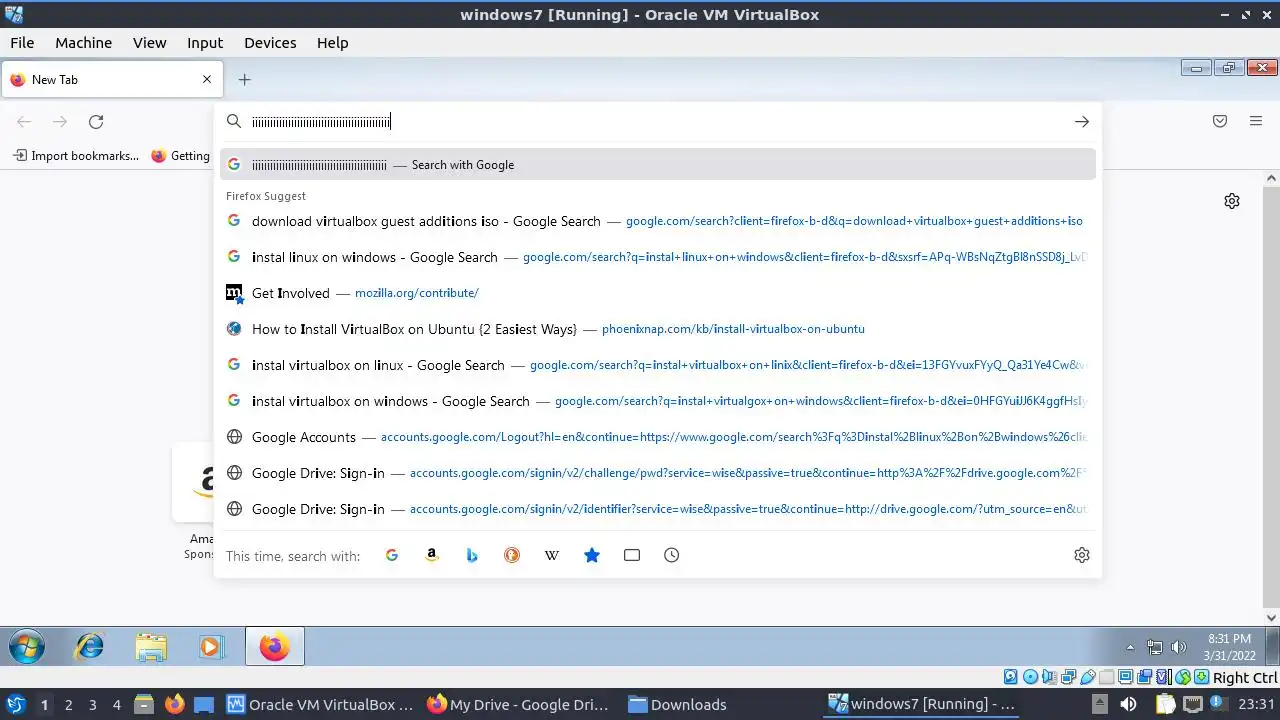The height and width of the screenshot is (720, 1280).
Task: Click the host panel volume icon
Action: click(x=1128, y=704)
